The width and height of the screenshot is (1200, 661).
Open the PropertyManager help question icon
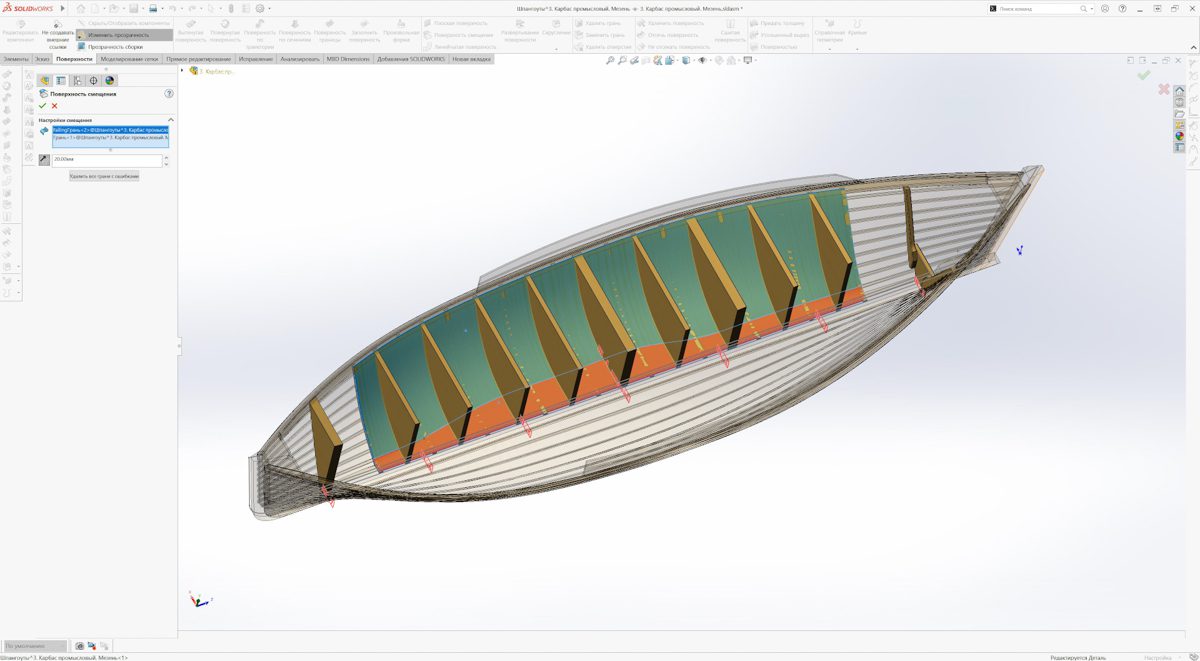pyautogui.click(x=169, y=94)
